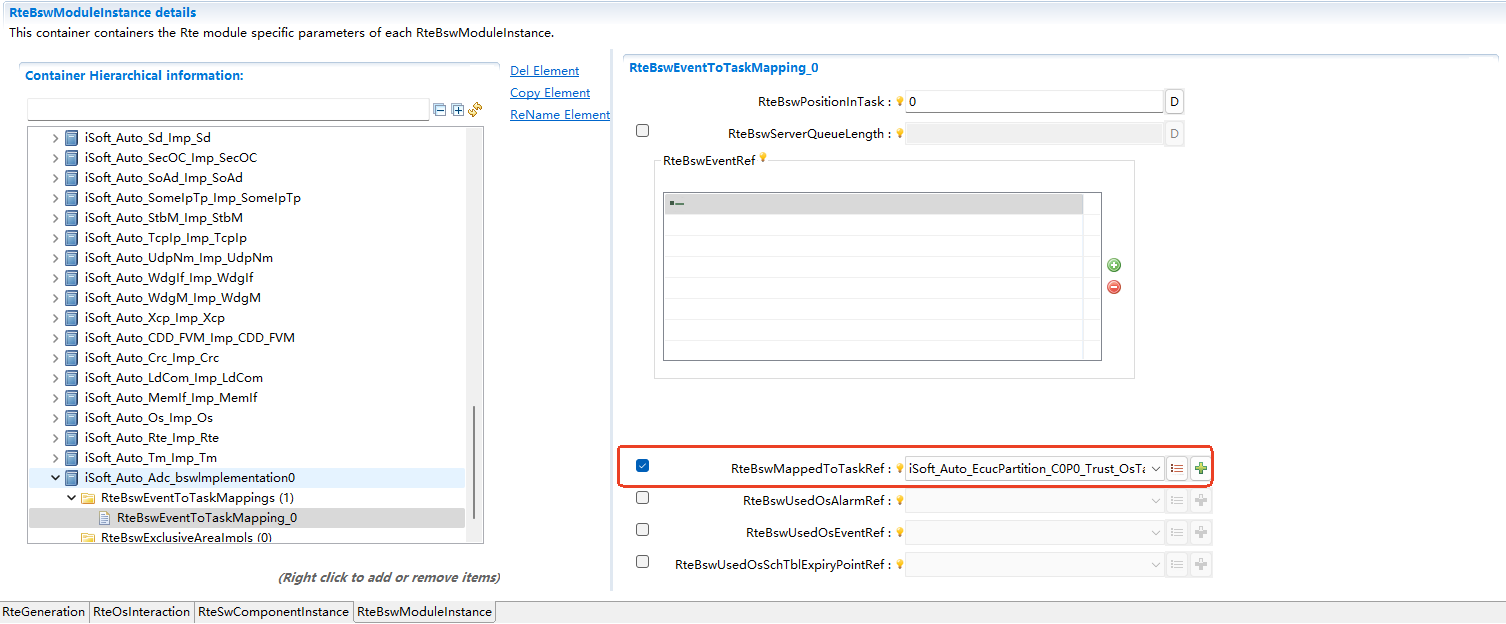Enable the RteBswServerQueueLength checkbox

click(x=642, y=131)
